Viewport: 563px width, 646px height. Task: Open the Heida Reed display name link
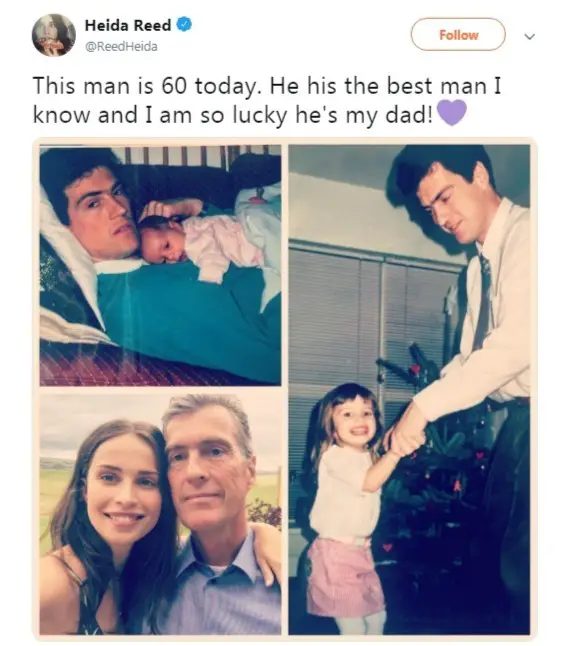coord(128,25)
